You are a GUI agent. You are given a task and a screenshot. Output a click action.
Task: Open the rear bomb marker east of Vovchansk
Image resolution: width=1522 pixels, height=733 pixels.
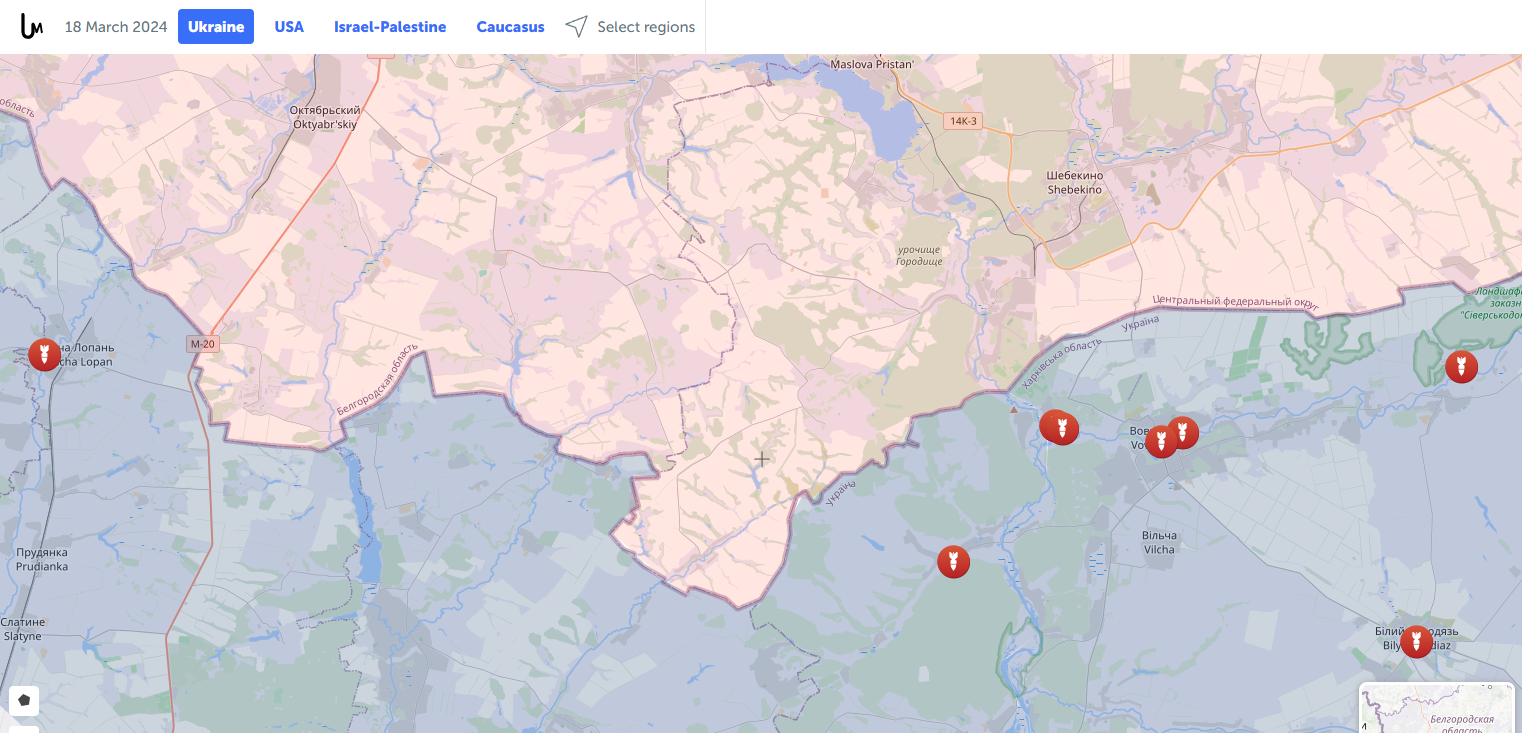pyautogui.click(x=1183, y=431)
